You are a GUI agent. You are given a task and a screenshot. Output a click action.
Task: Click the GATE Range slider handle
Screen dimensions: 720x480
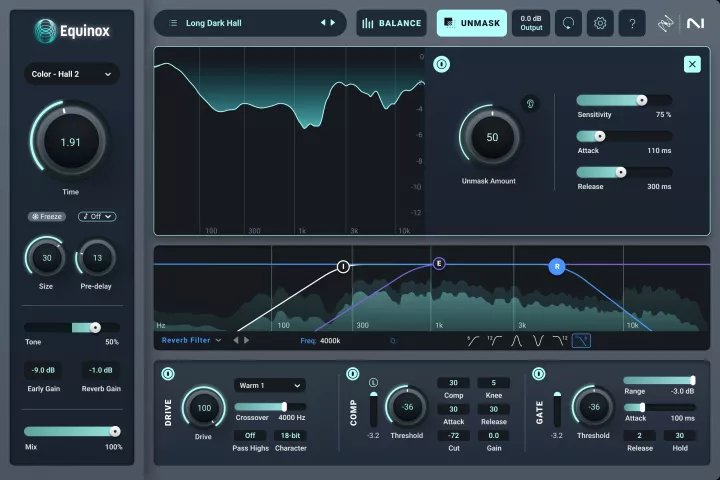point(692,380)
